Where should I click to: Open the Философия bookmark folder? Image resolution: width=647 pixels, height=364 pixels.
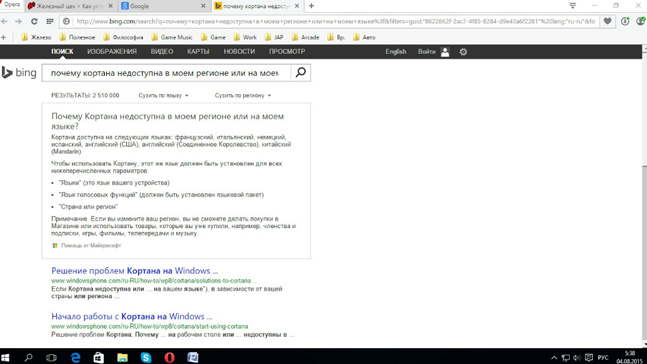[x=123, y=37]
